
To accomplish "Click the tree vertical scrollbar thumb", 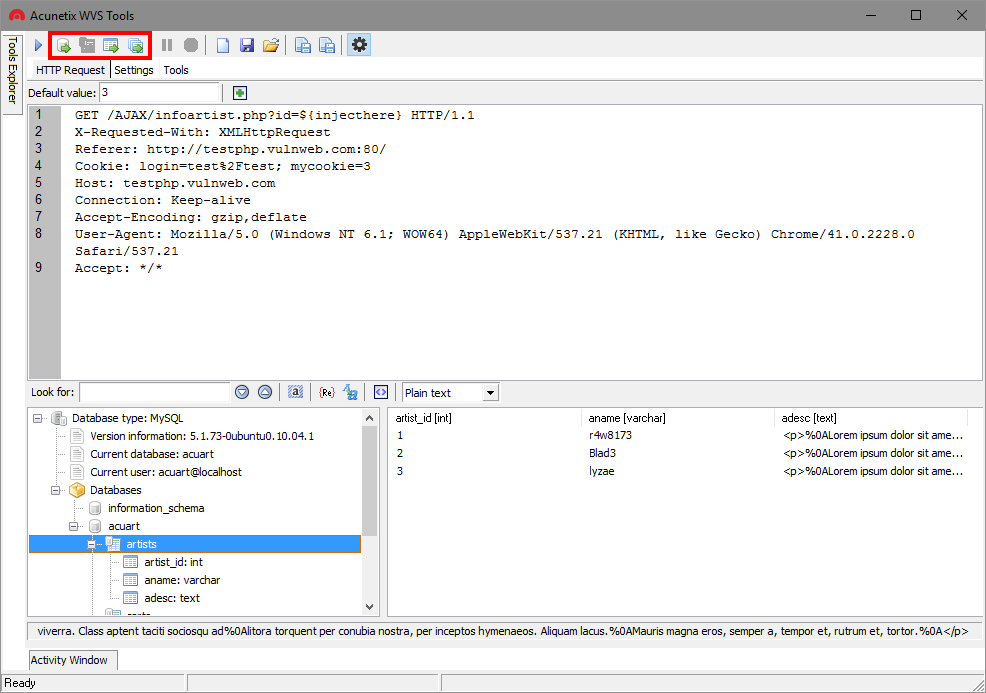I will 369,481.
